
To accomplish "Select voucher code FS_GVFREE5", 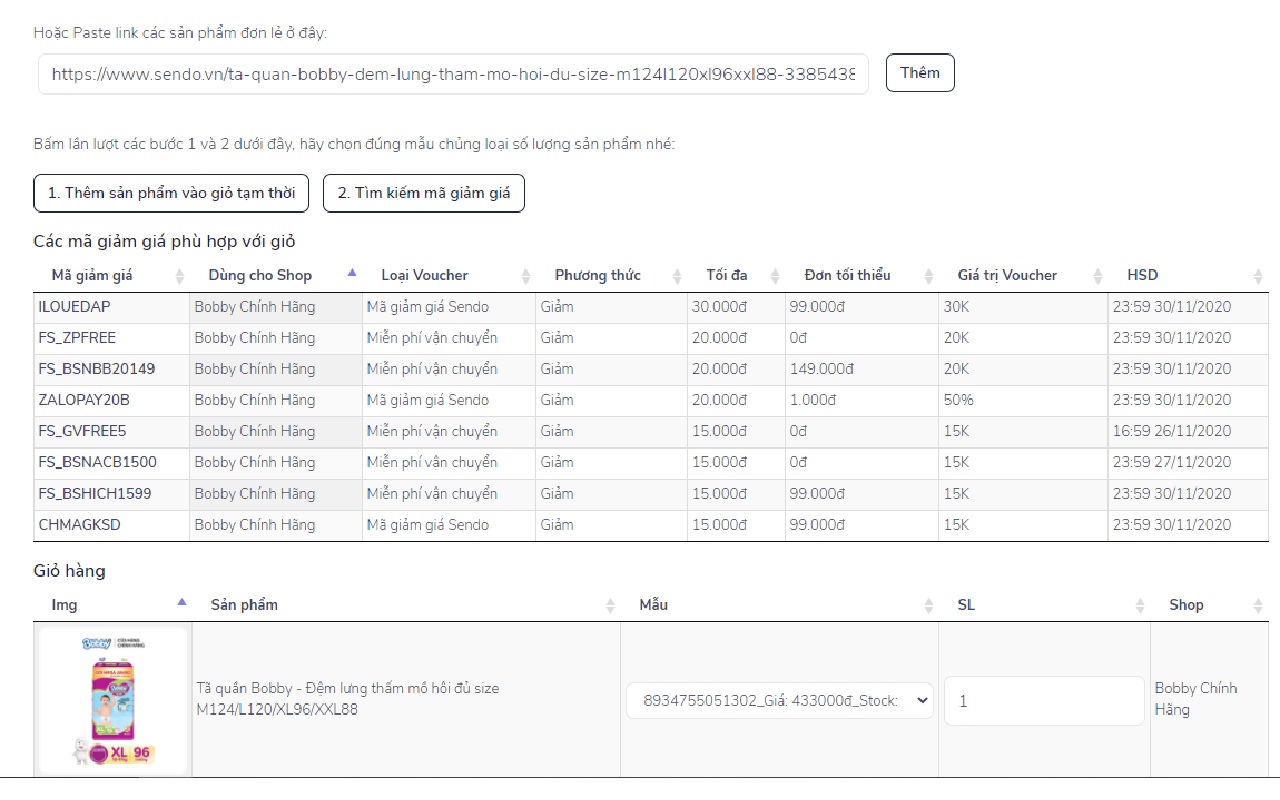I will click(82, 431).
